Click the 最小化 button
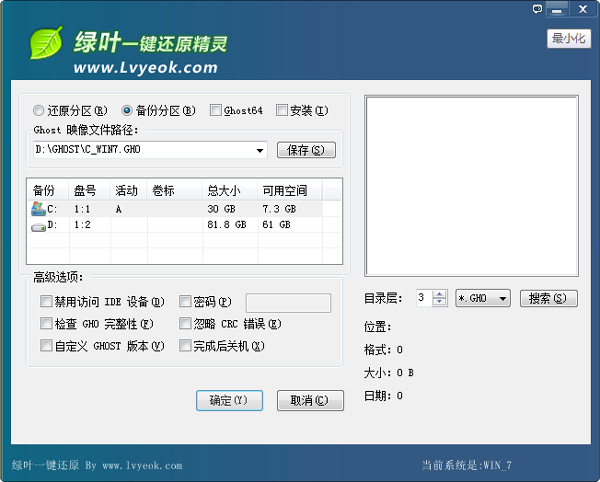Screen dimensions: 600x482 [569, 39]
